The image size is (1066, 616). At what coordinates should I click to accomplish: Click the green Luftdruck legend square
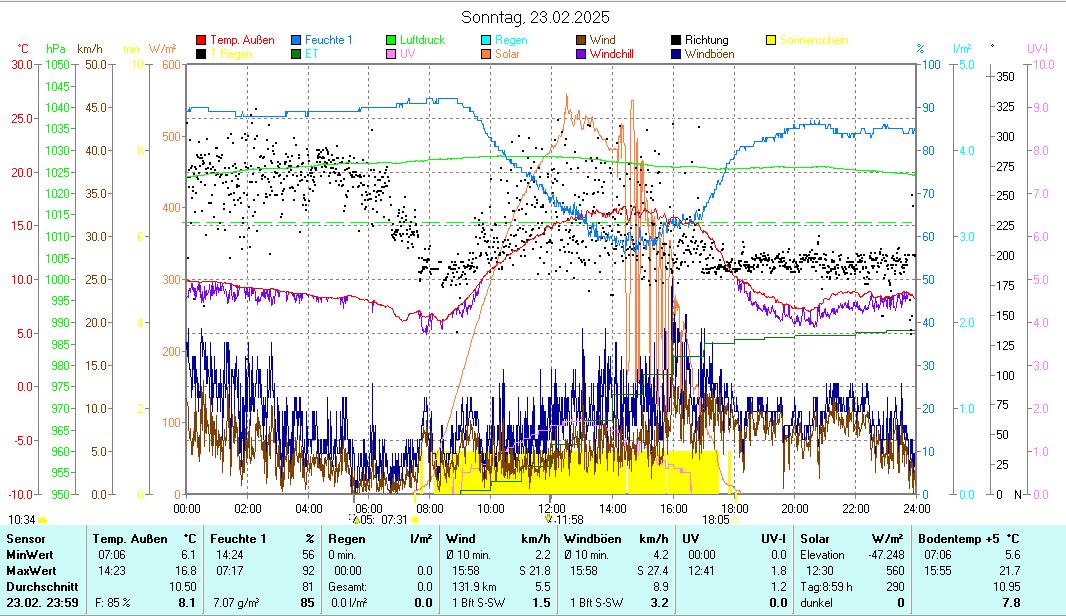[392, 40]
